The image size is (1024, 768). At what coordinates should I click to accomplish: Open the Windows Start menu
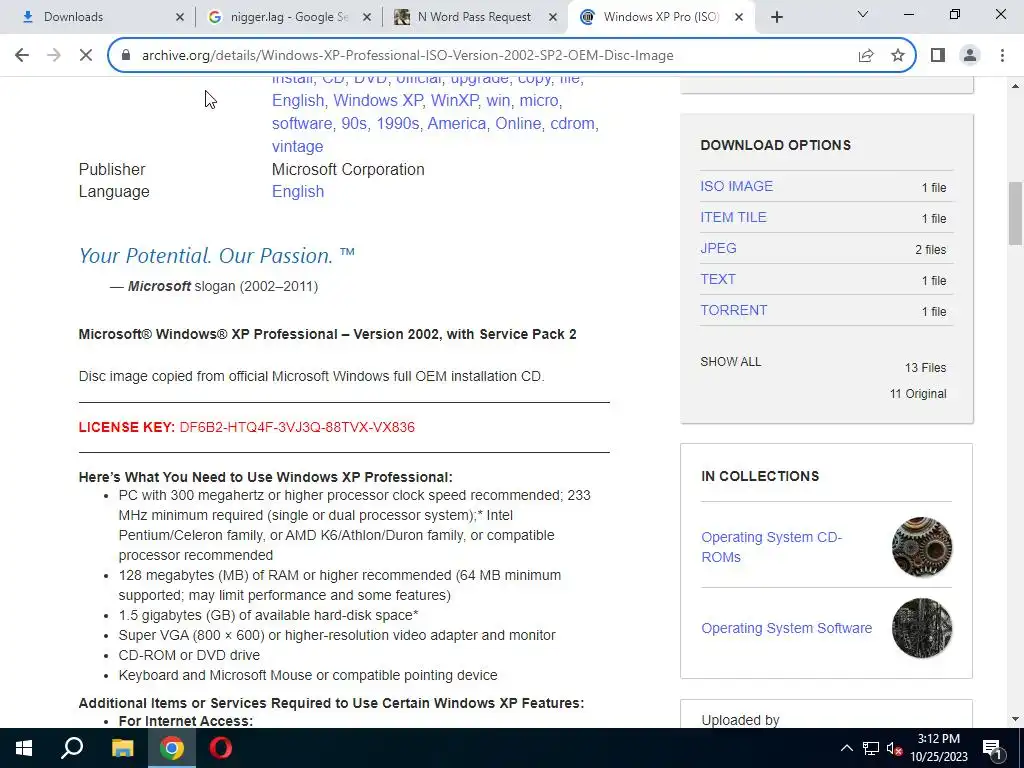(x=24, y=748)
